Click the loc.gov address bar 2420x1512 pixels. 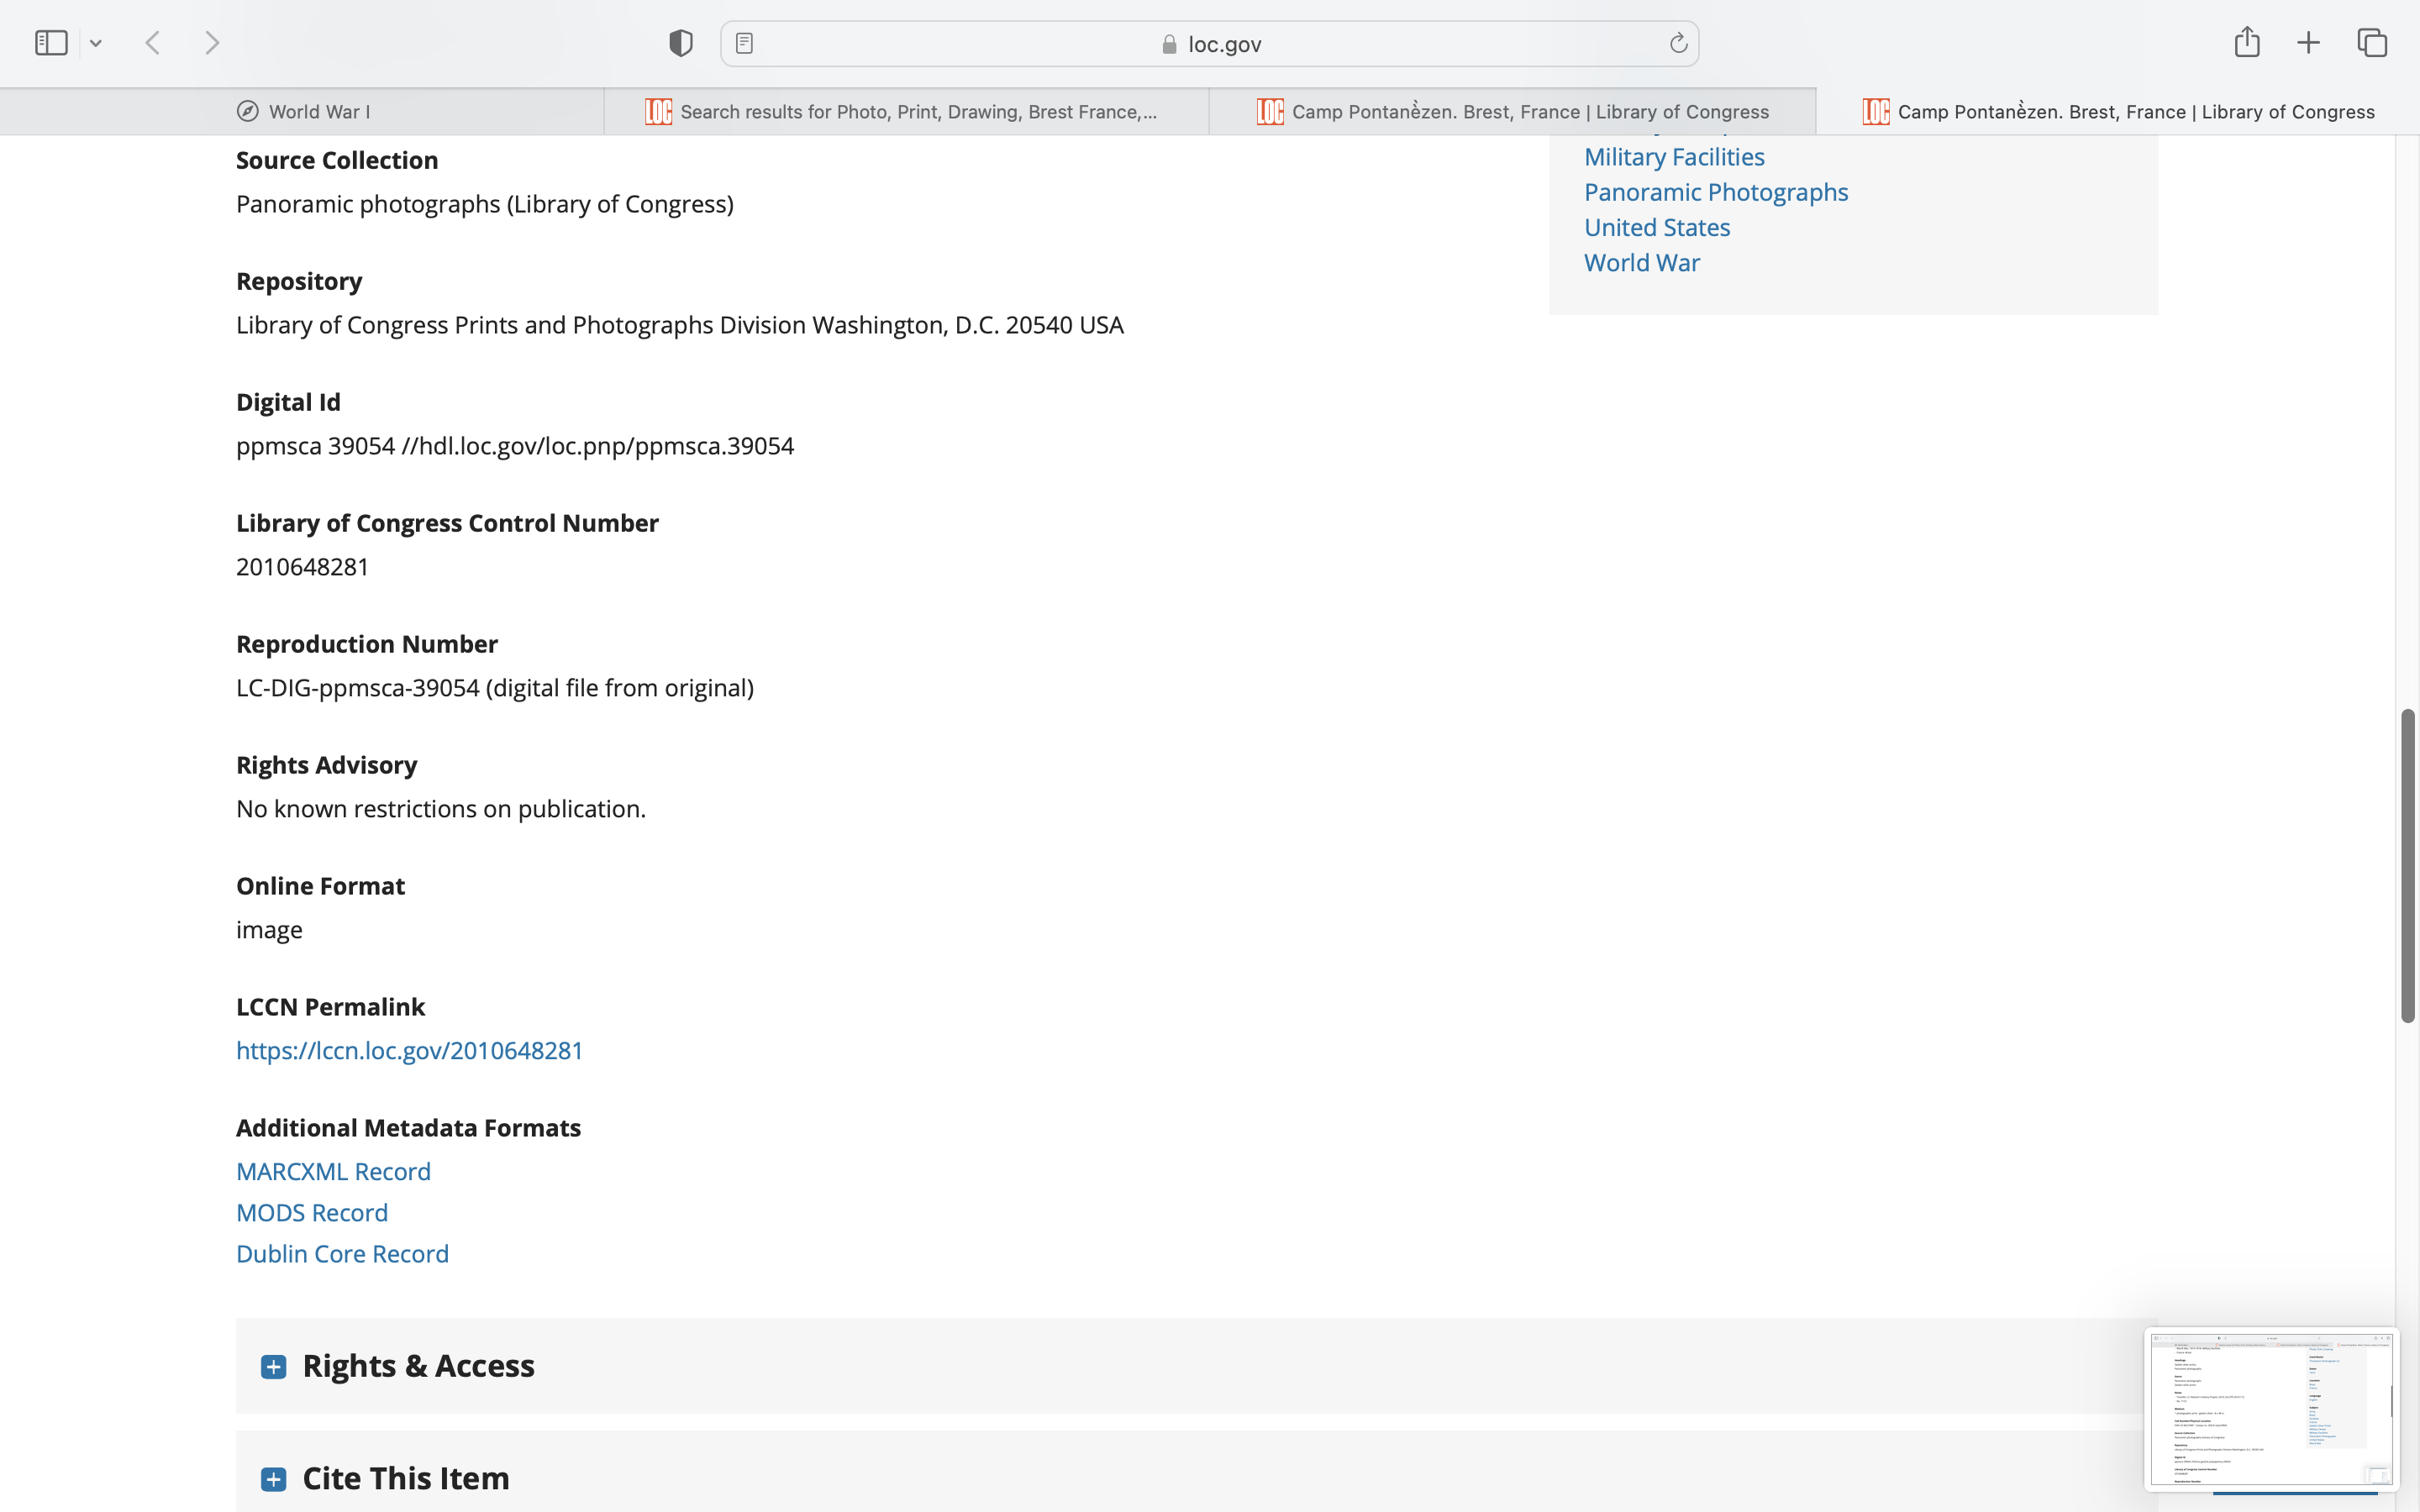coord(1210,44)
